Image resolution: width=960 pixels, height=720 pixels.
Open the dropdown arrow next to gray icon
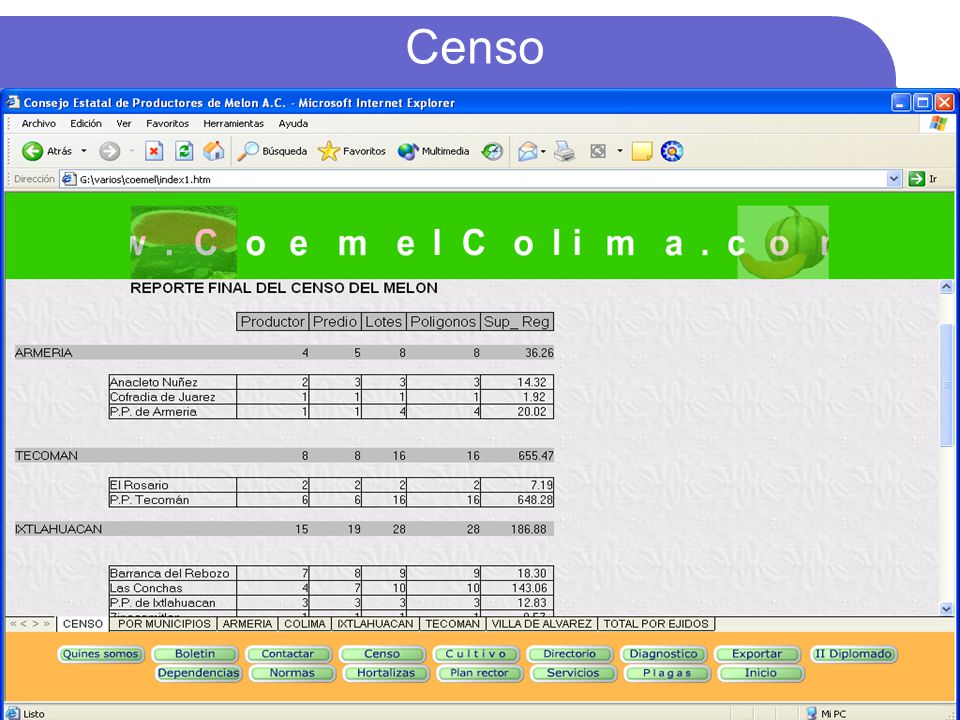(x=620, y=151)
